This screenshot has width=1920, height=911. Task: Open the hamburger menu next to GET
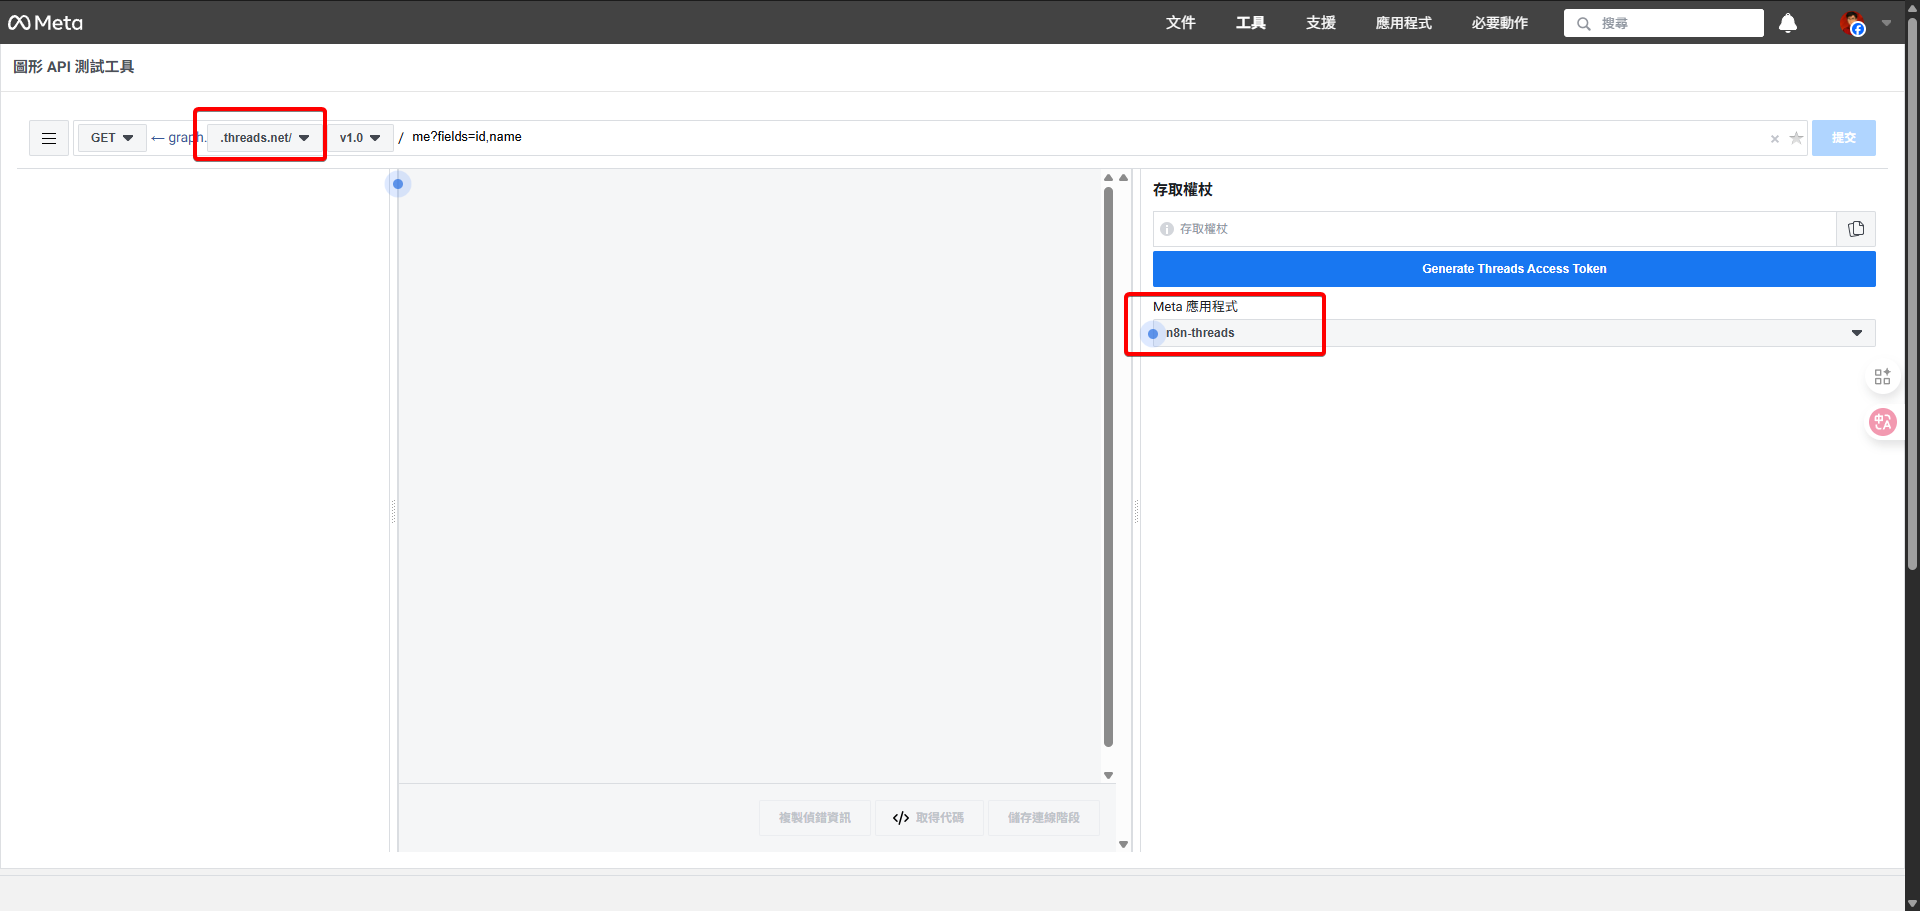pyautogui.click(x=48, y=138)
